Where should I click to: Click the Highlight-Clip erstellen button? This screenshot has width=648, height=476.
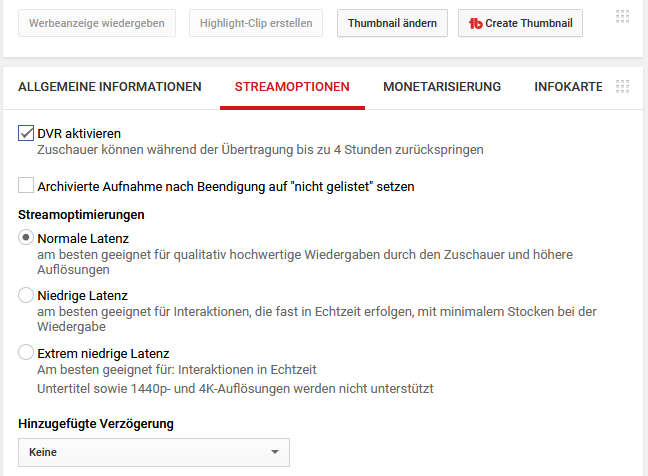tap(256, 23)
